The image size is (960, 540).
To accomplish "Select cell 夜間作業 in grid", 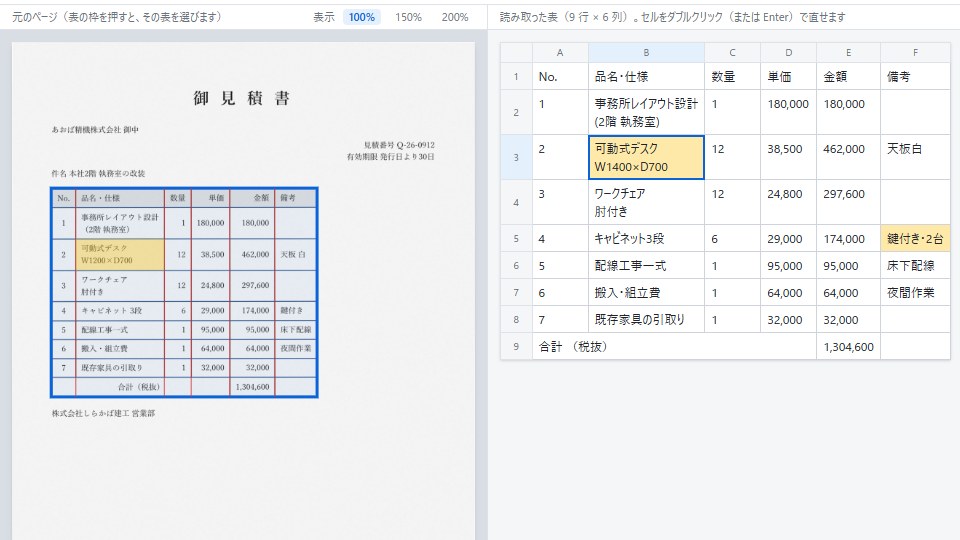I will [x=915, y=292].
